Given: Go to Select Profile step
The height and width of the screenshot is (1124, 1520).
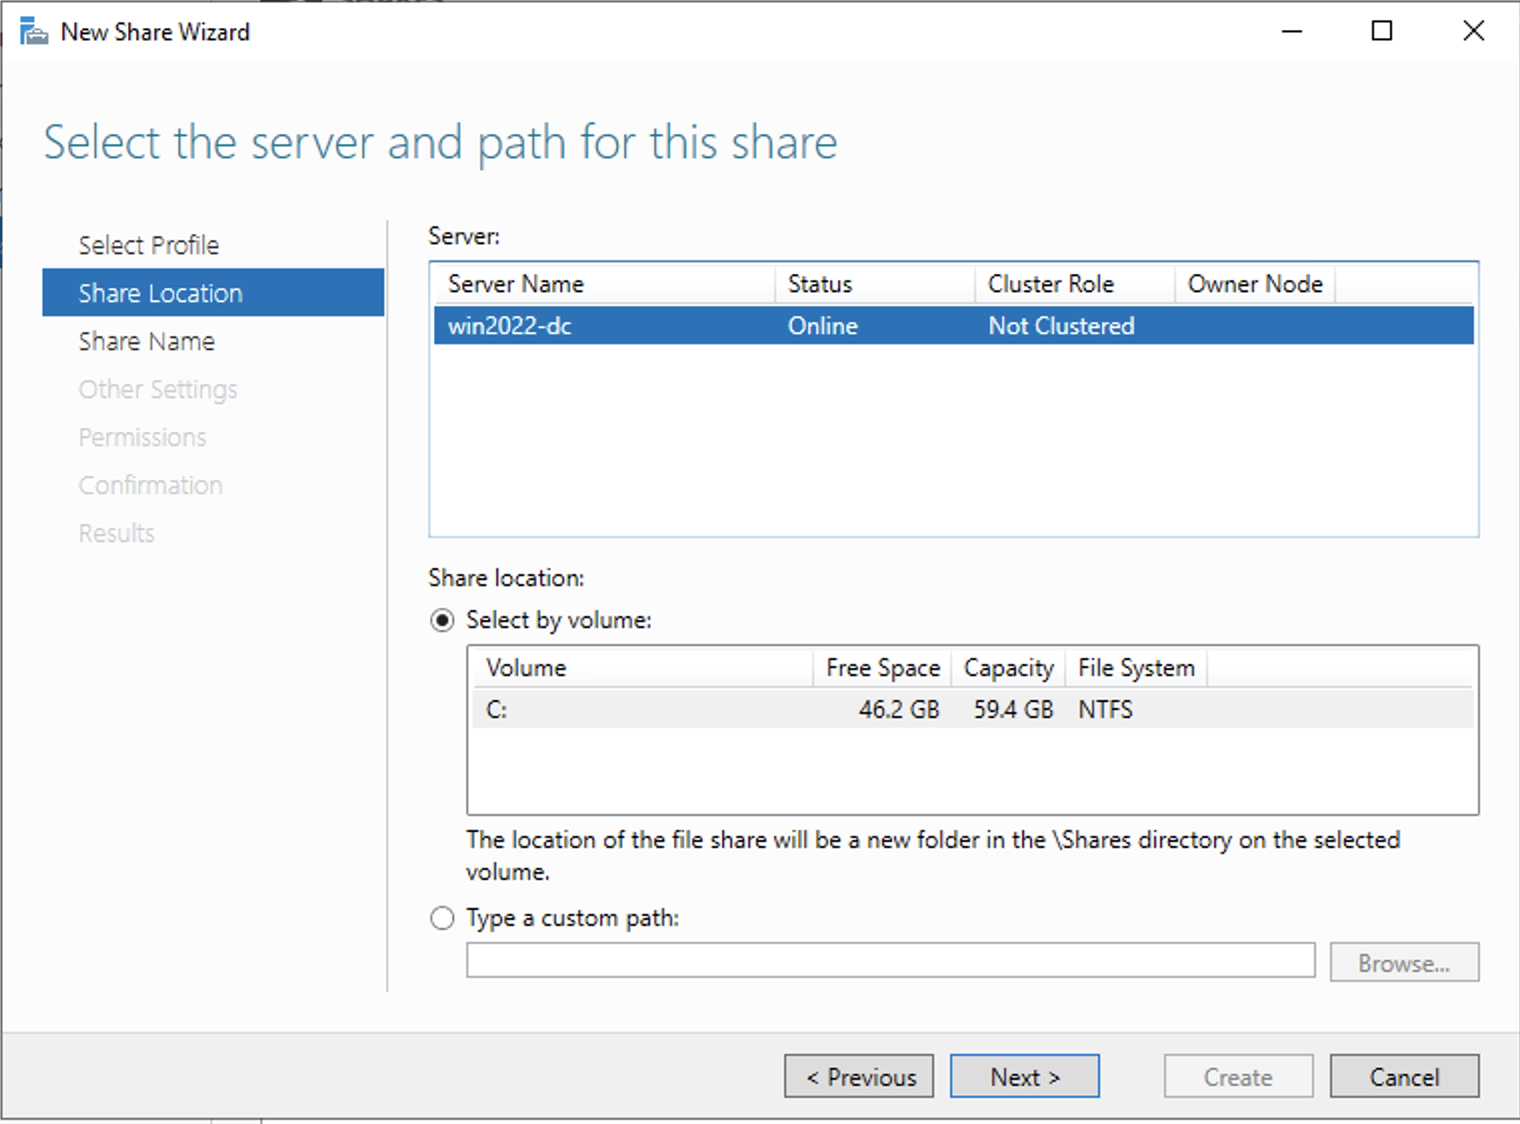Looking at the screenshot, I should [x=148, y=245].
